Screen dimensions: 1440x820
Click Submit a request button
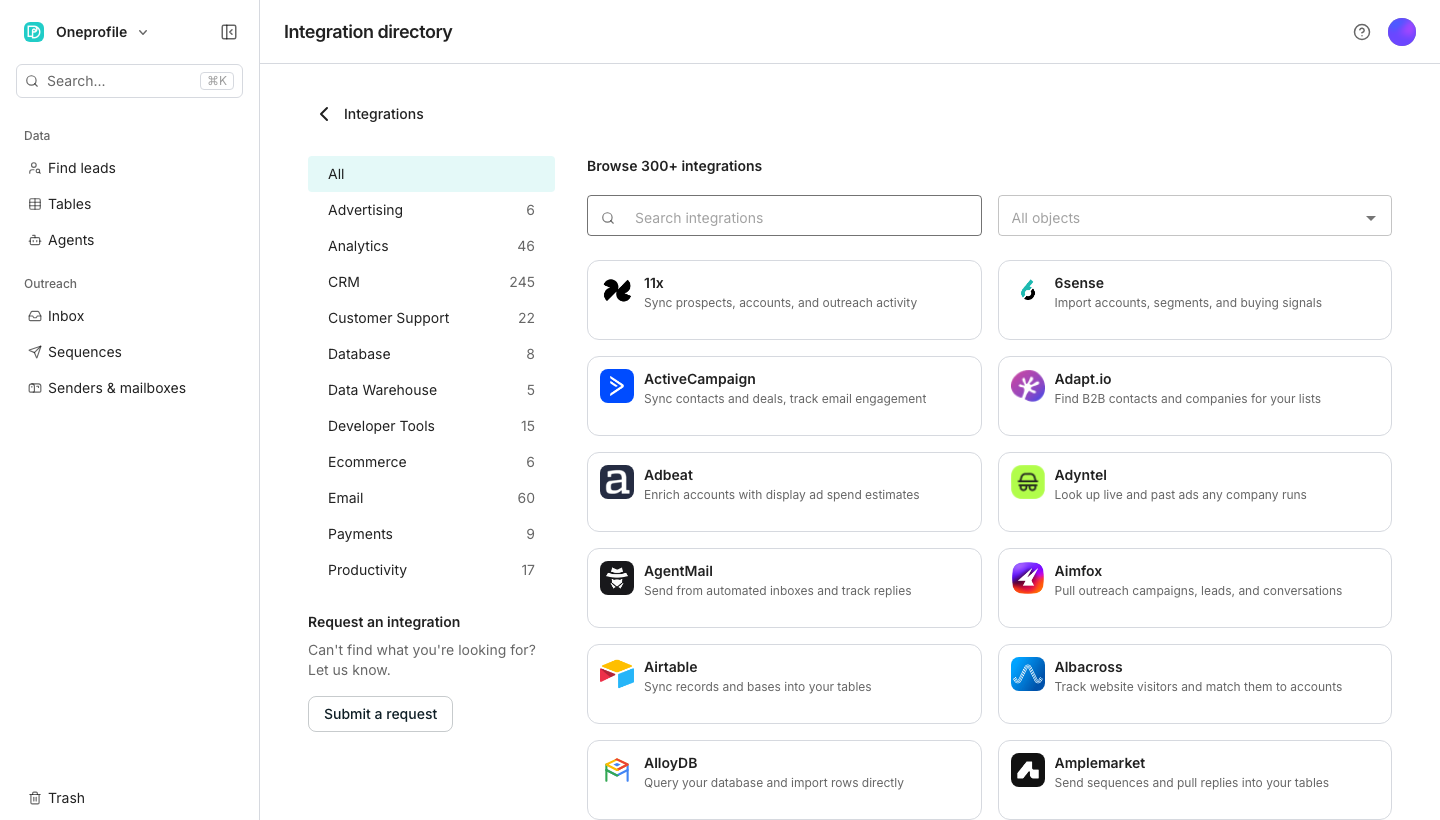point(380,714)
